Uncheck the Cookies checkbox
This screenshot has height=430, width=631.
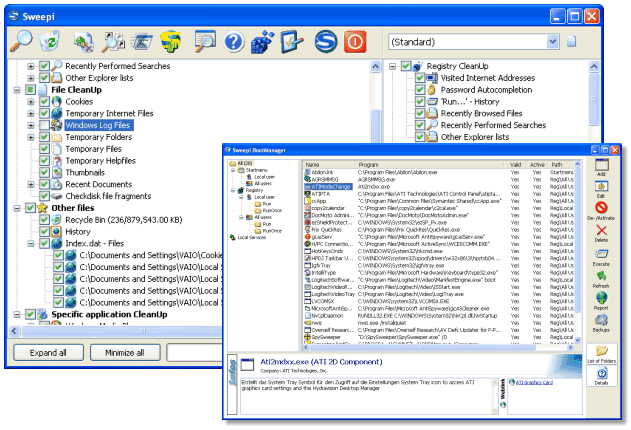point(44,102)
